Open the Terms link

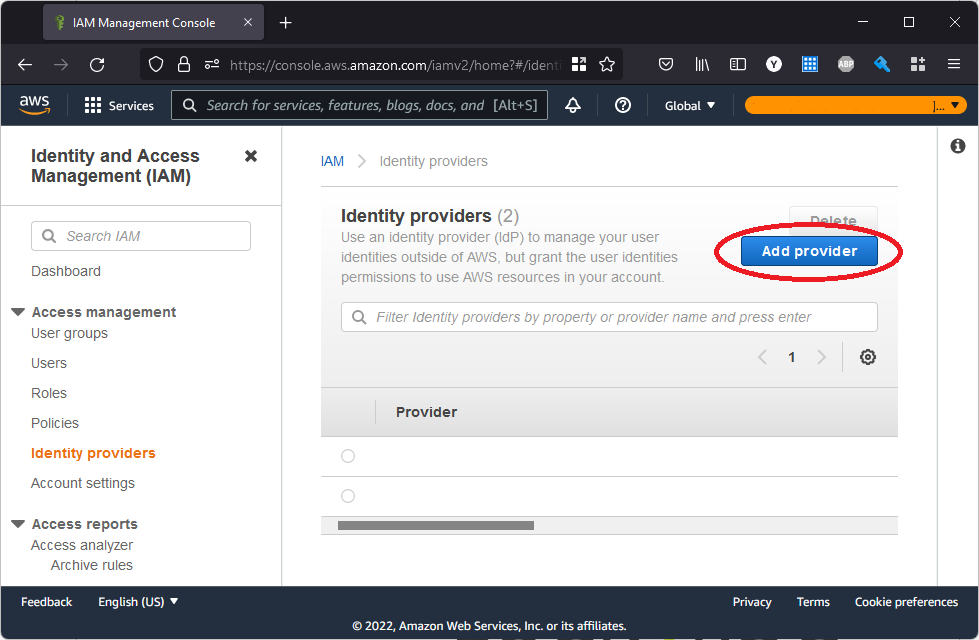click(x=813, y=602)
